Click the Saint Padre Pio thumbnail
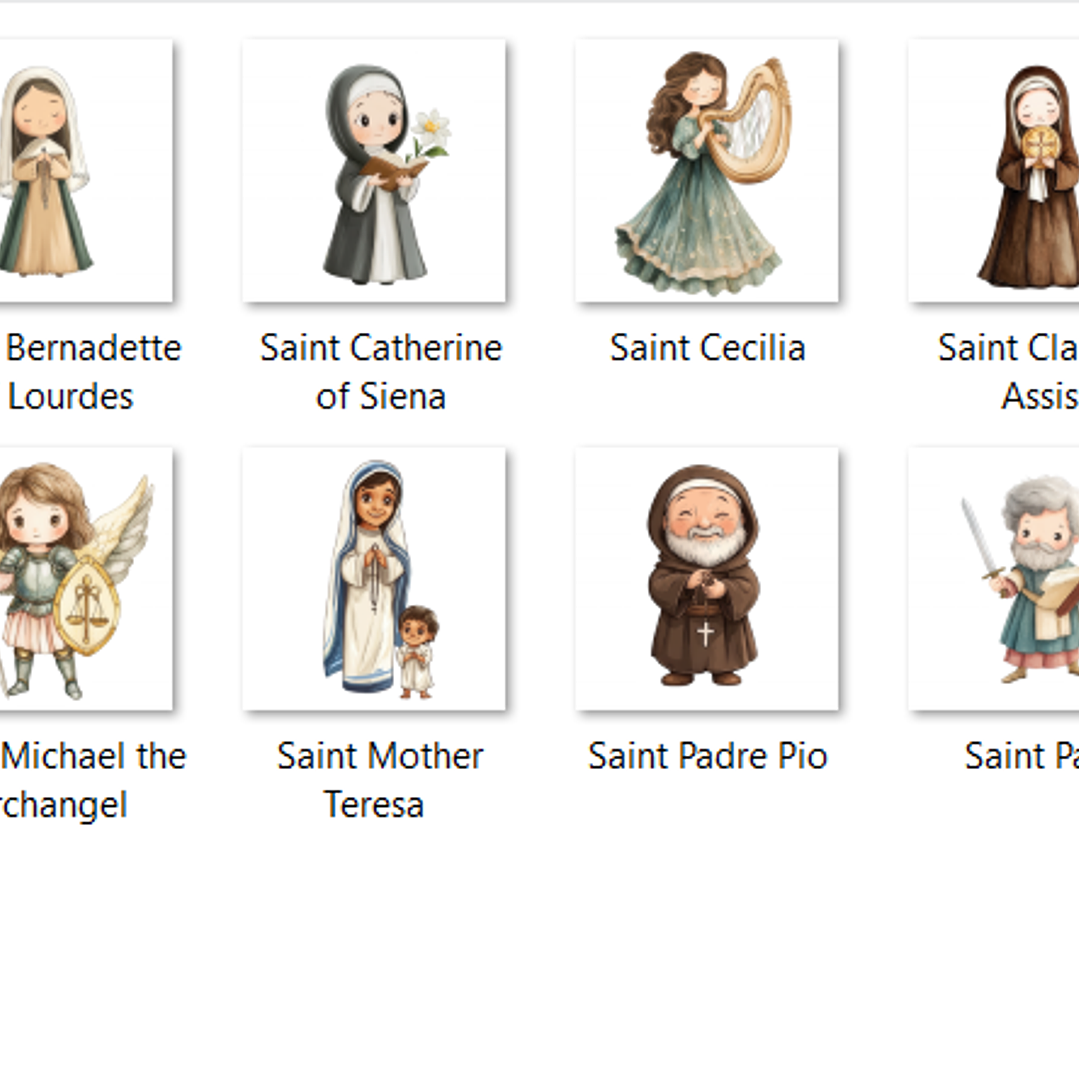1079x1079 pixels. click(x=706, y=578)
